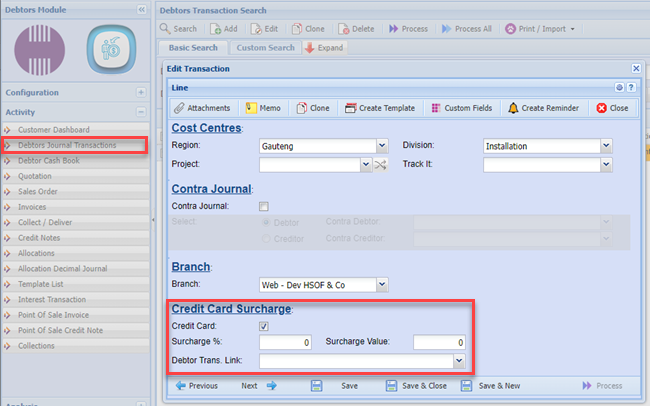Click the purple circular module logo

click(x=40, y=50)
